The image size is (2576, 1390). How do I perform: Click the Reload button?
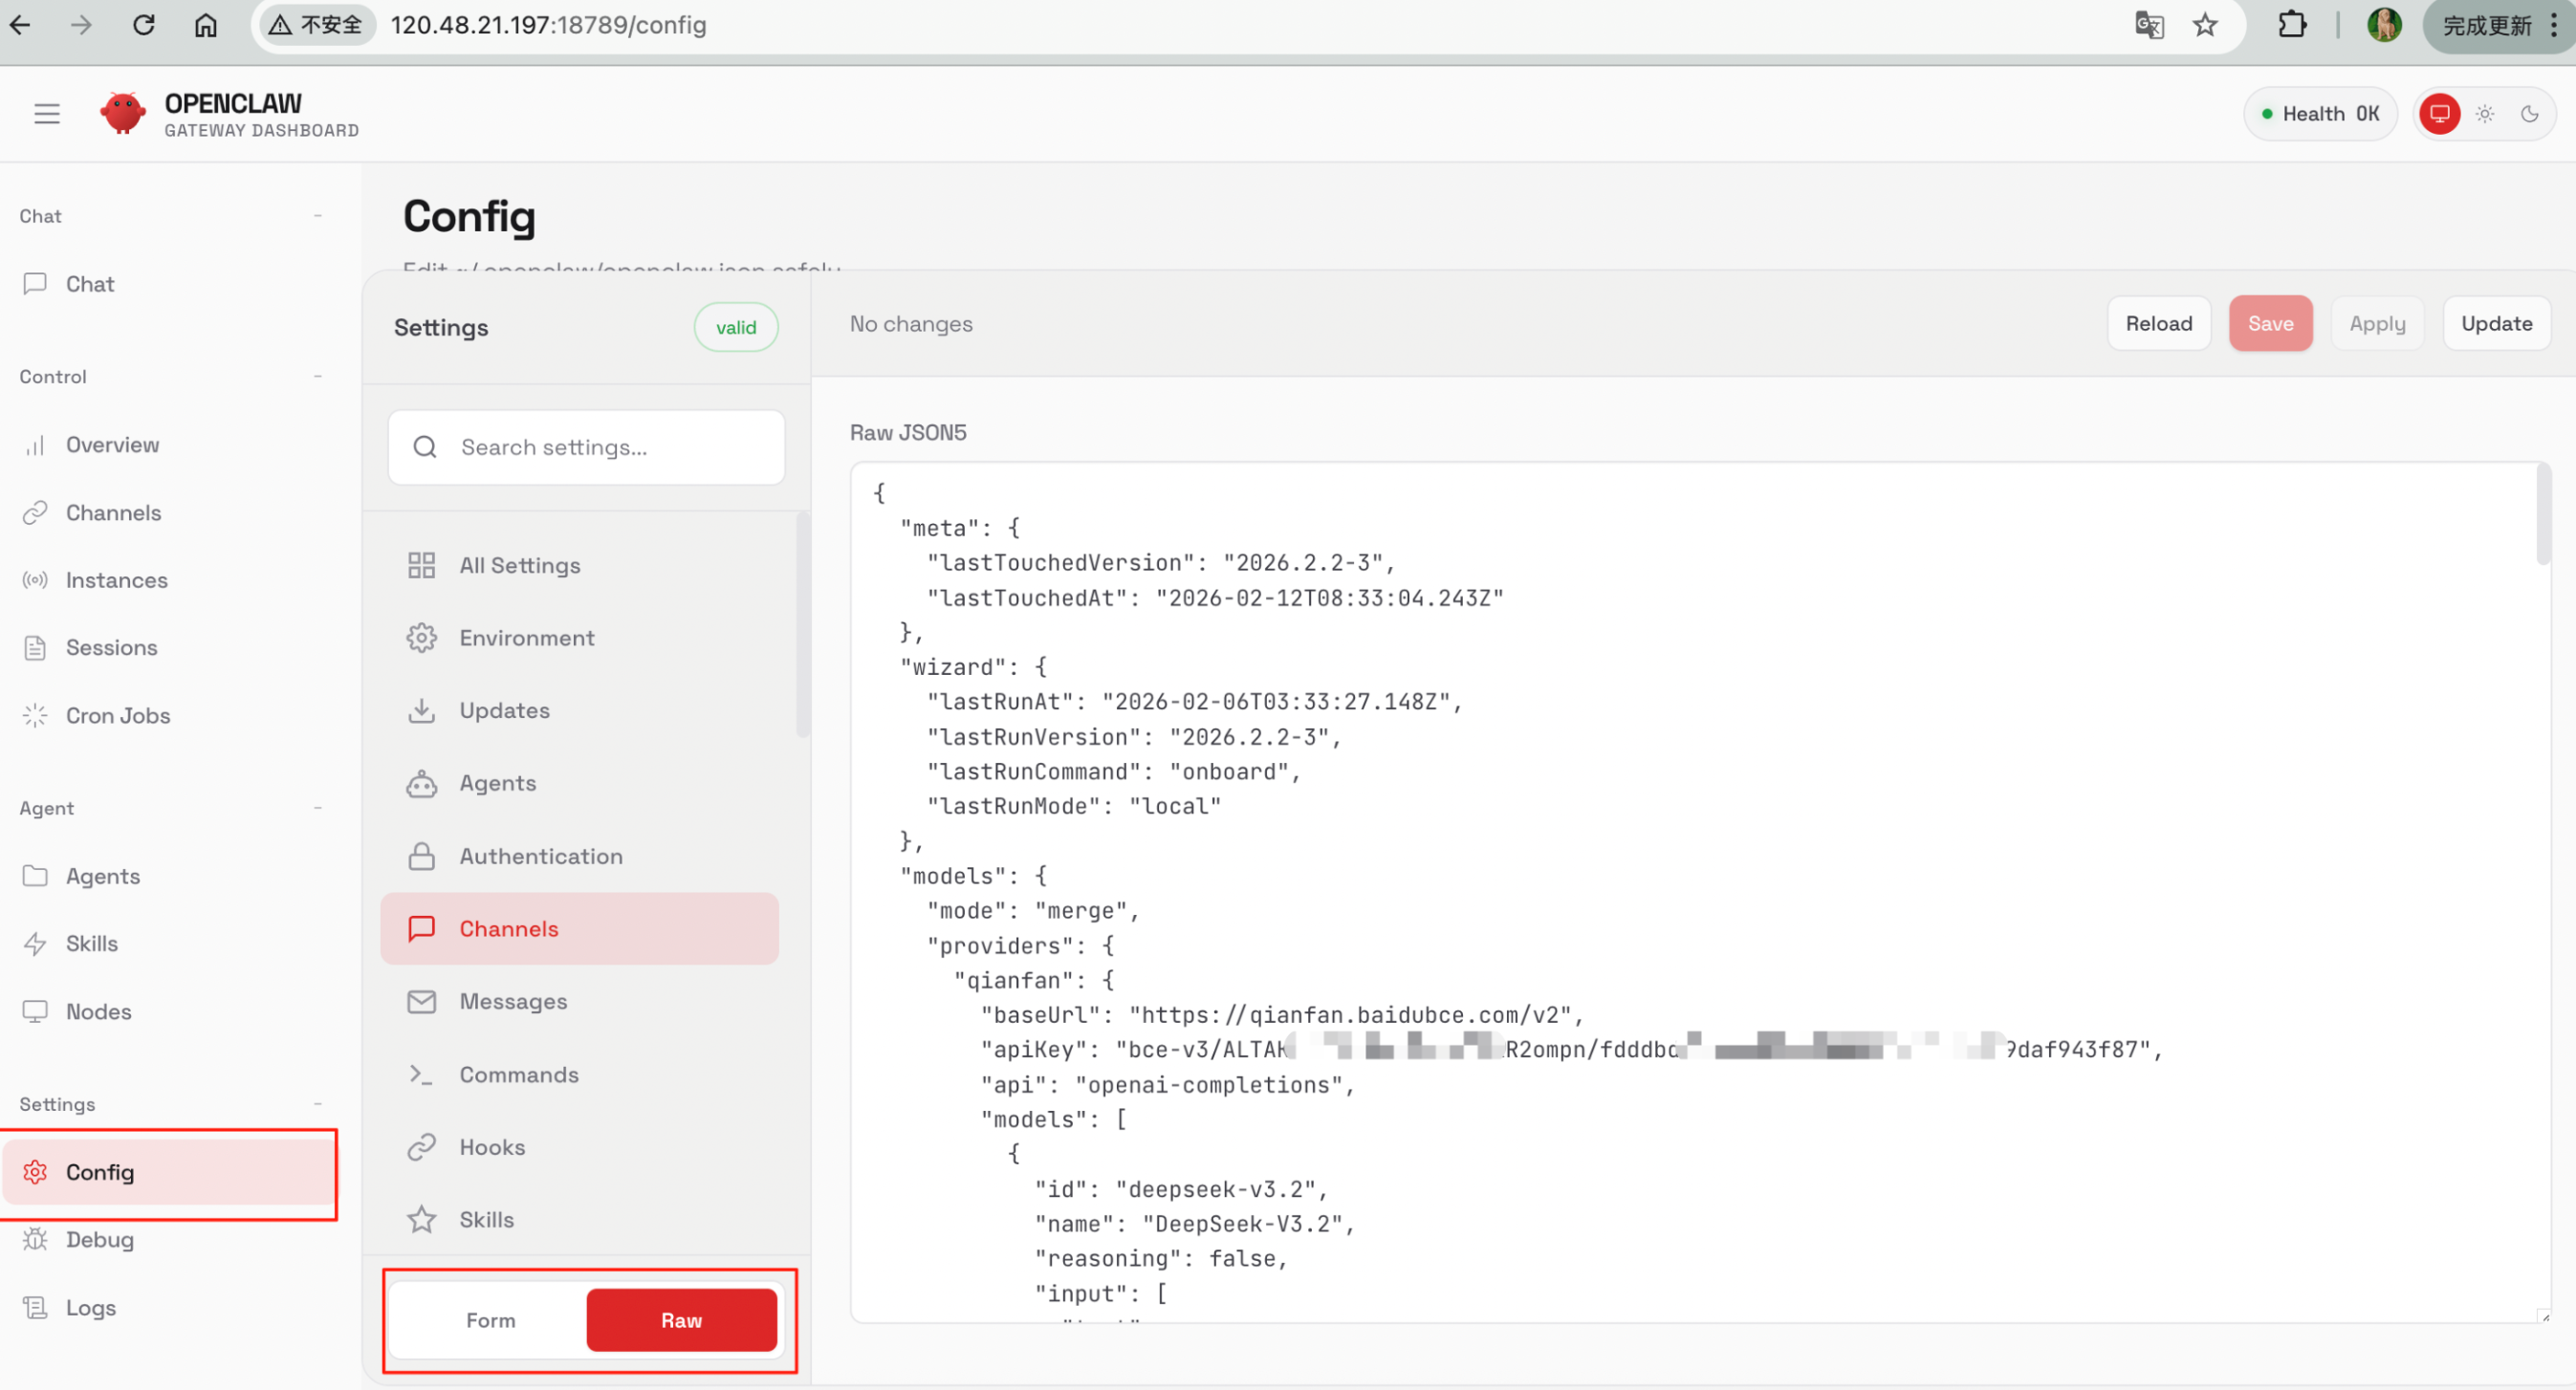(x=2158, y=323)
